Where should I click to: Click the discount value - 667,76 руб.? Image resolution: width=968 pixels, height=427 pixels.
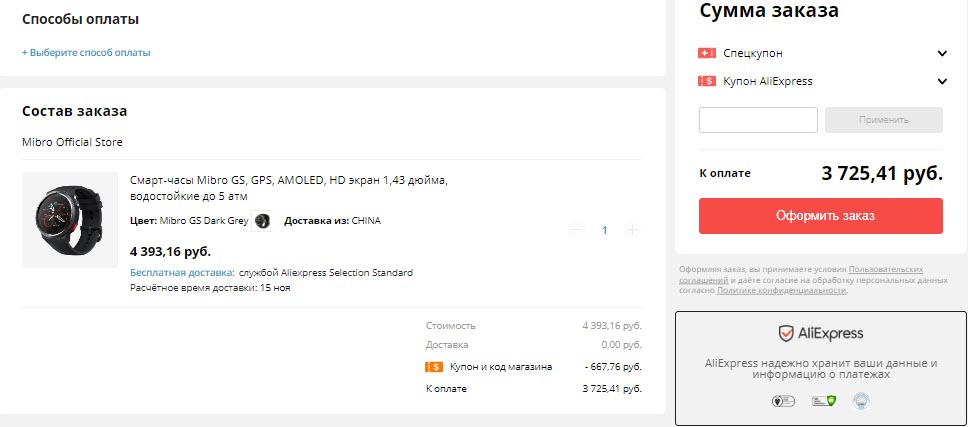[613, 367]
